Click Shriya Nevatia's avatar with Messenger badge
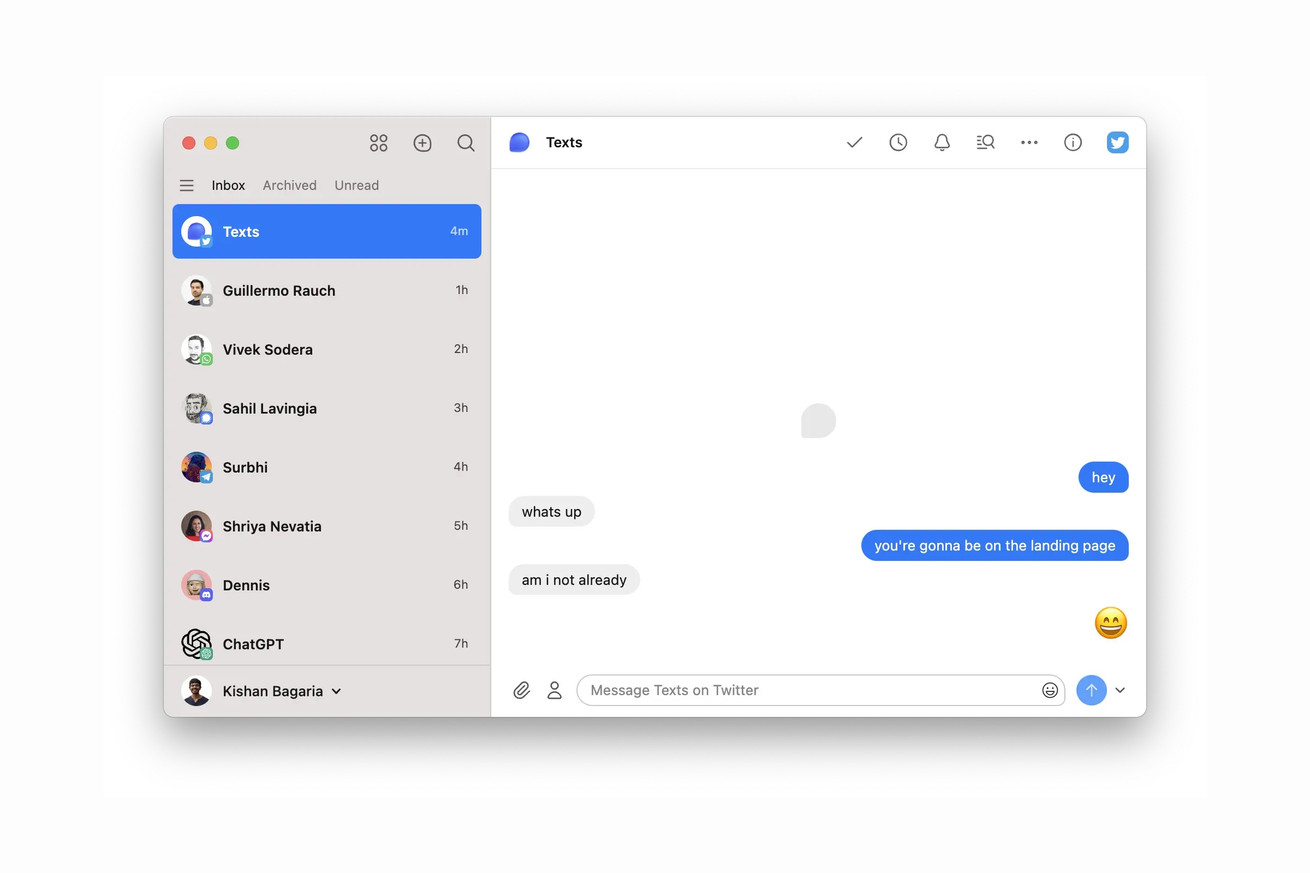This screenshot has height=873, width=1310. click(196, 526)
